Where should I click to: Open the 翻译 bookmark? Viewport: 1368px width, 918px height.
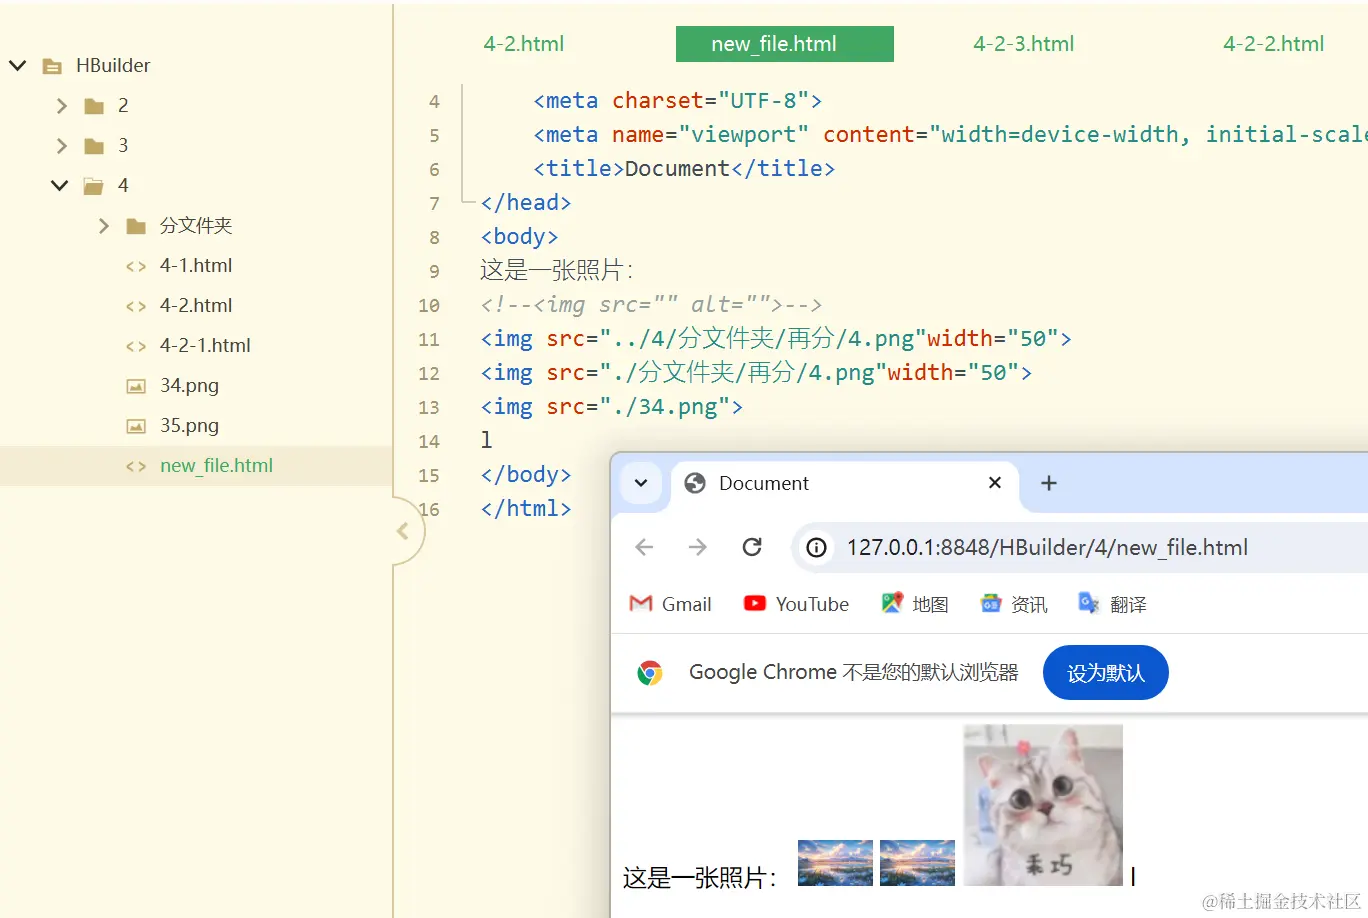pyautogui.click(x=1112, y=604)
